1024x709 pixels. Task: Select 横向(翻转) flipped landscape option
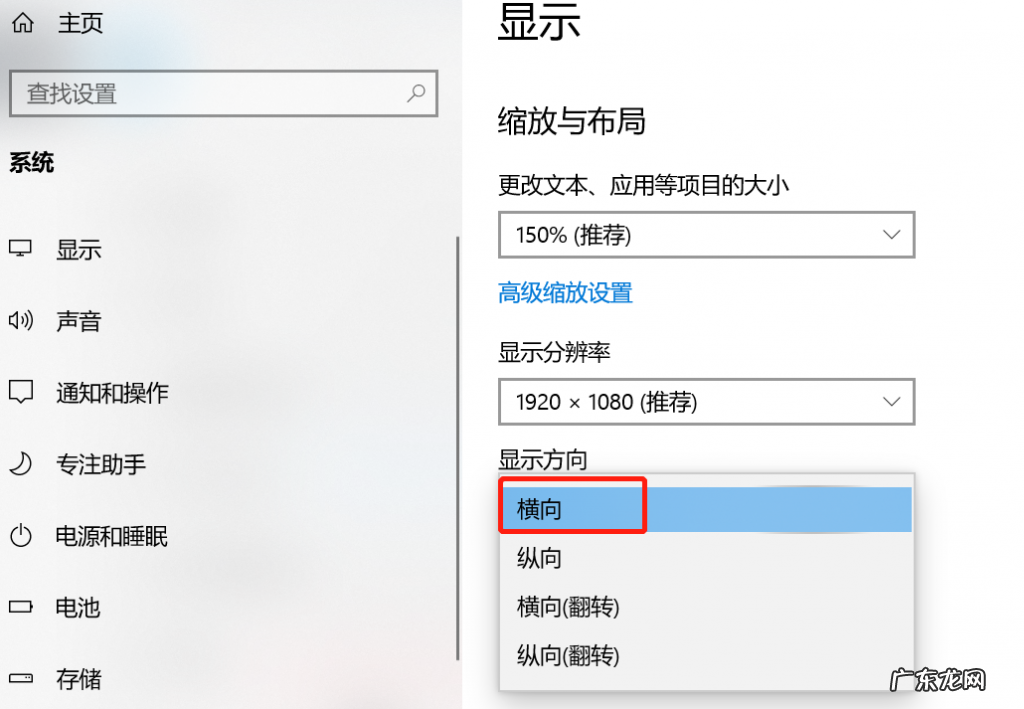[568, 607]
